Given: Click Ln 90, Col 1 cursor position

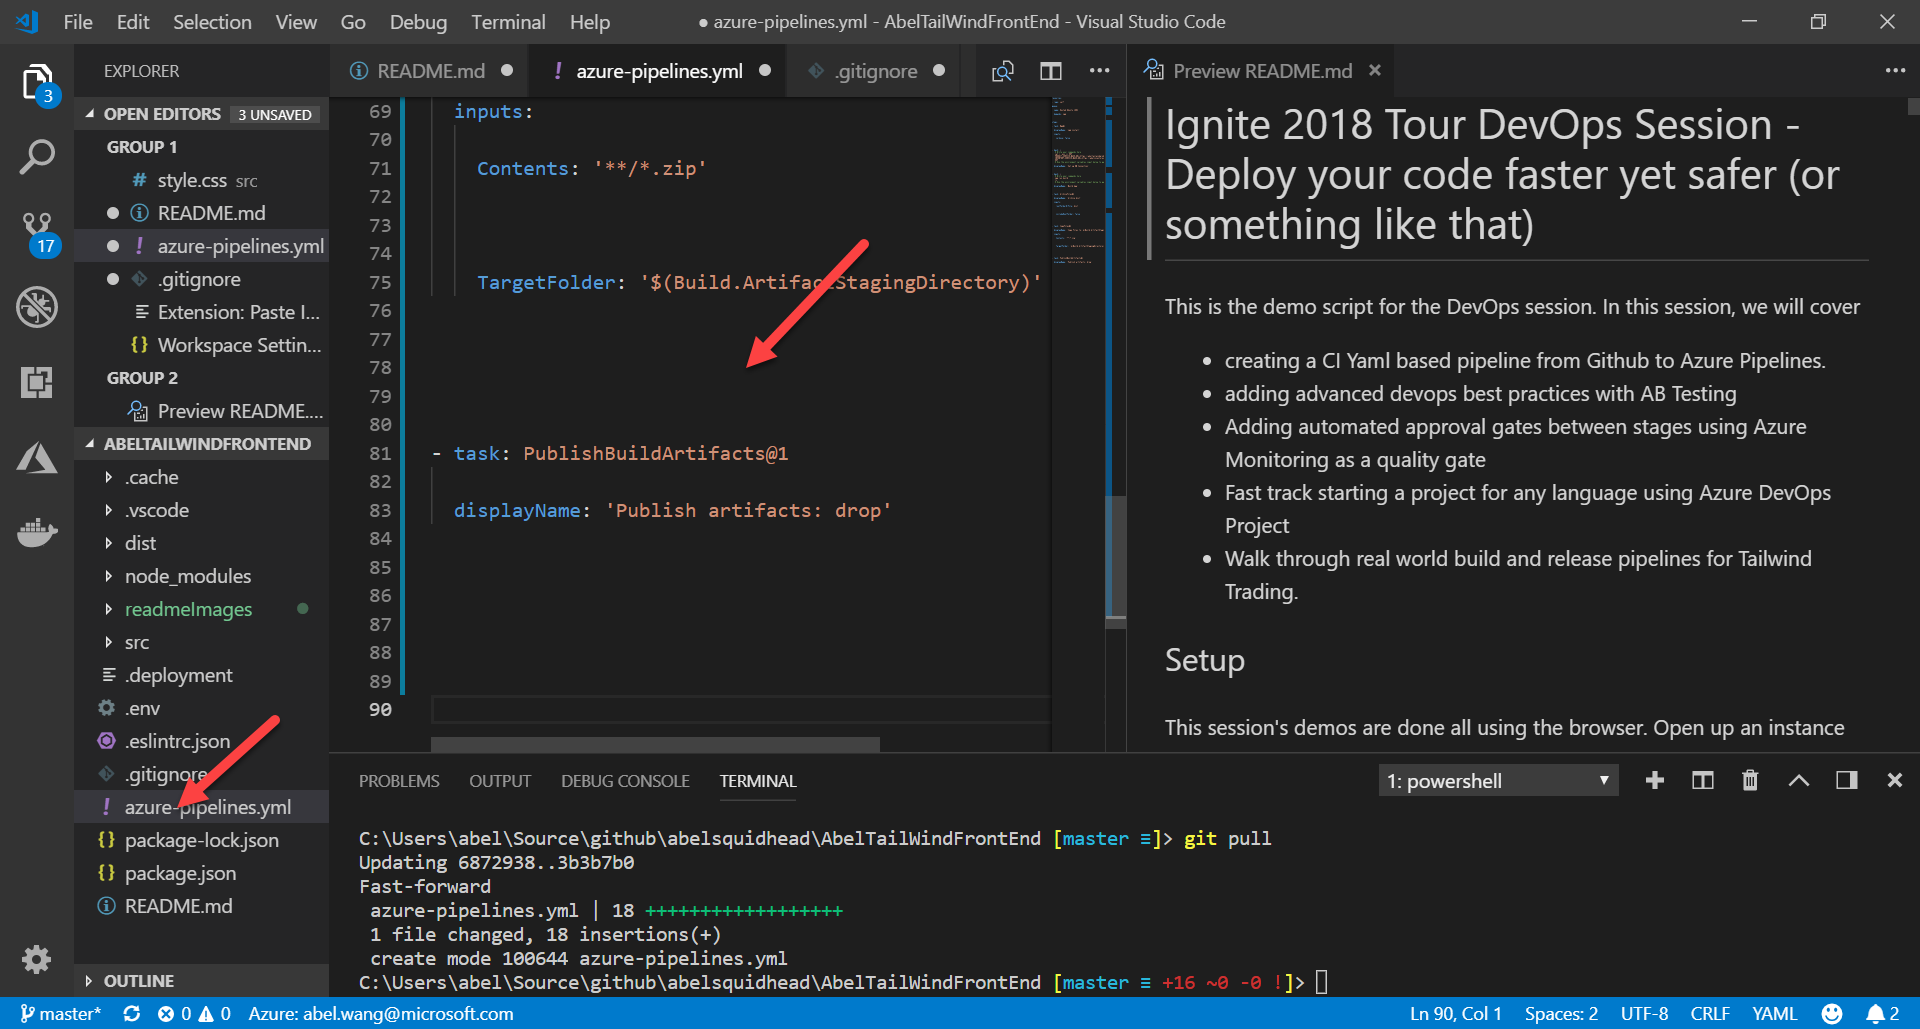Looking at the screenshot, I should (x=1455, y=1013).
